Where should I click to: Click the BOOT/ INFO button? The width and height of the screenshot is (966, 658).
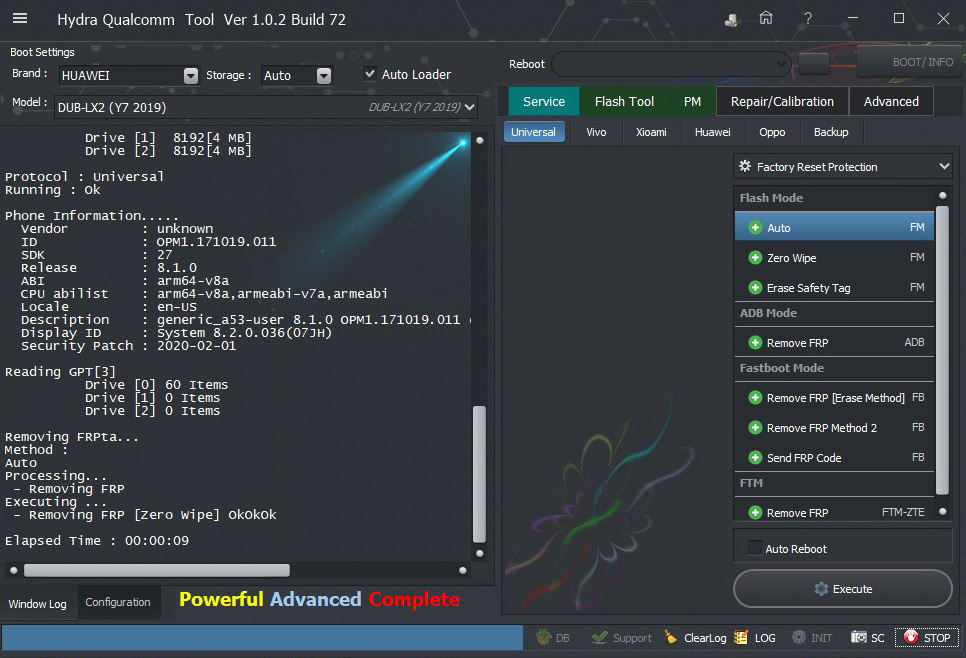pyautogui.click(x=911, y=62)
